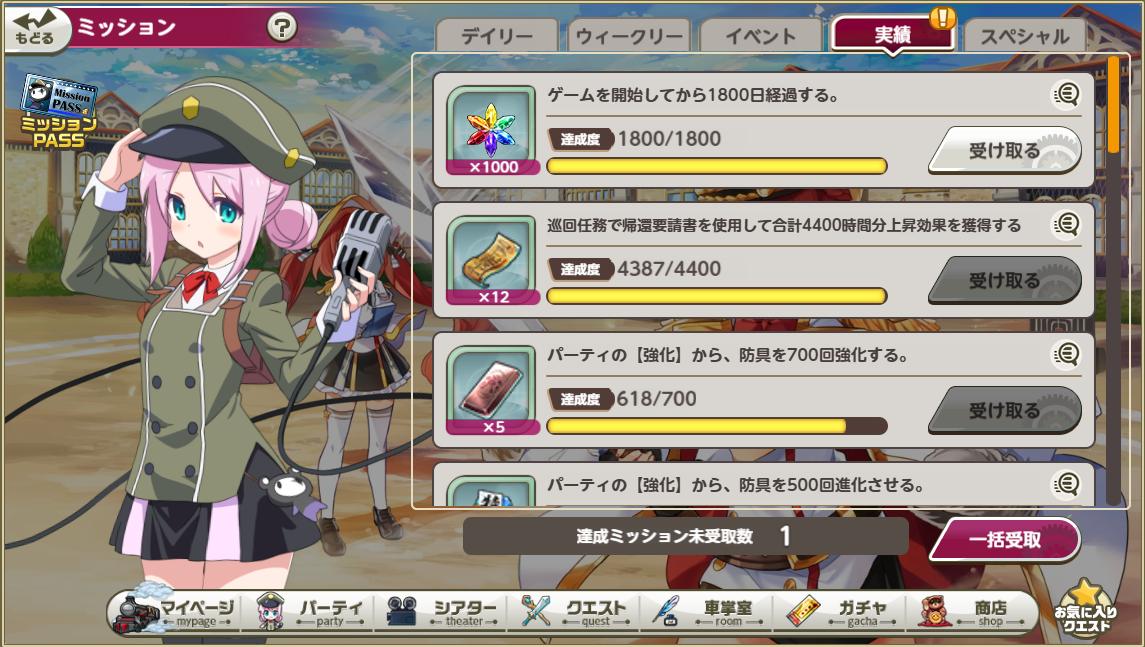Tap the rainbow crystal x1000 reward icon
The image size is (1145, 647).
[x=492, y=131]
